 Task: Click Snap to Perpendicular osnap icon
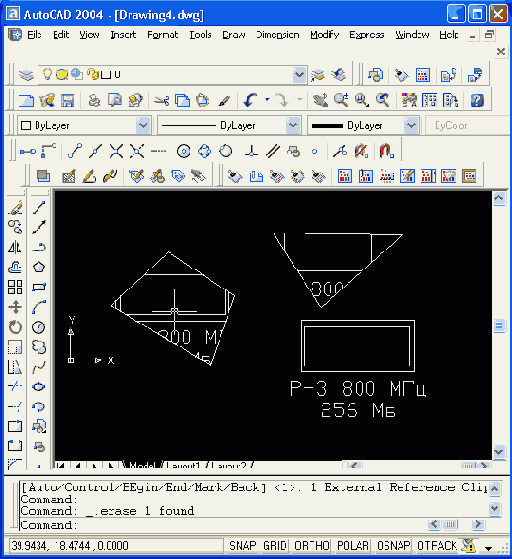pos(251,151)
